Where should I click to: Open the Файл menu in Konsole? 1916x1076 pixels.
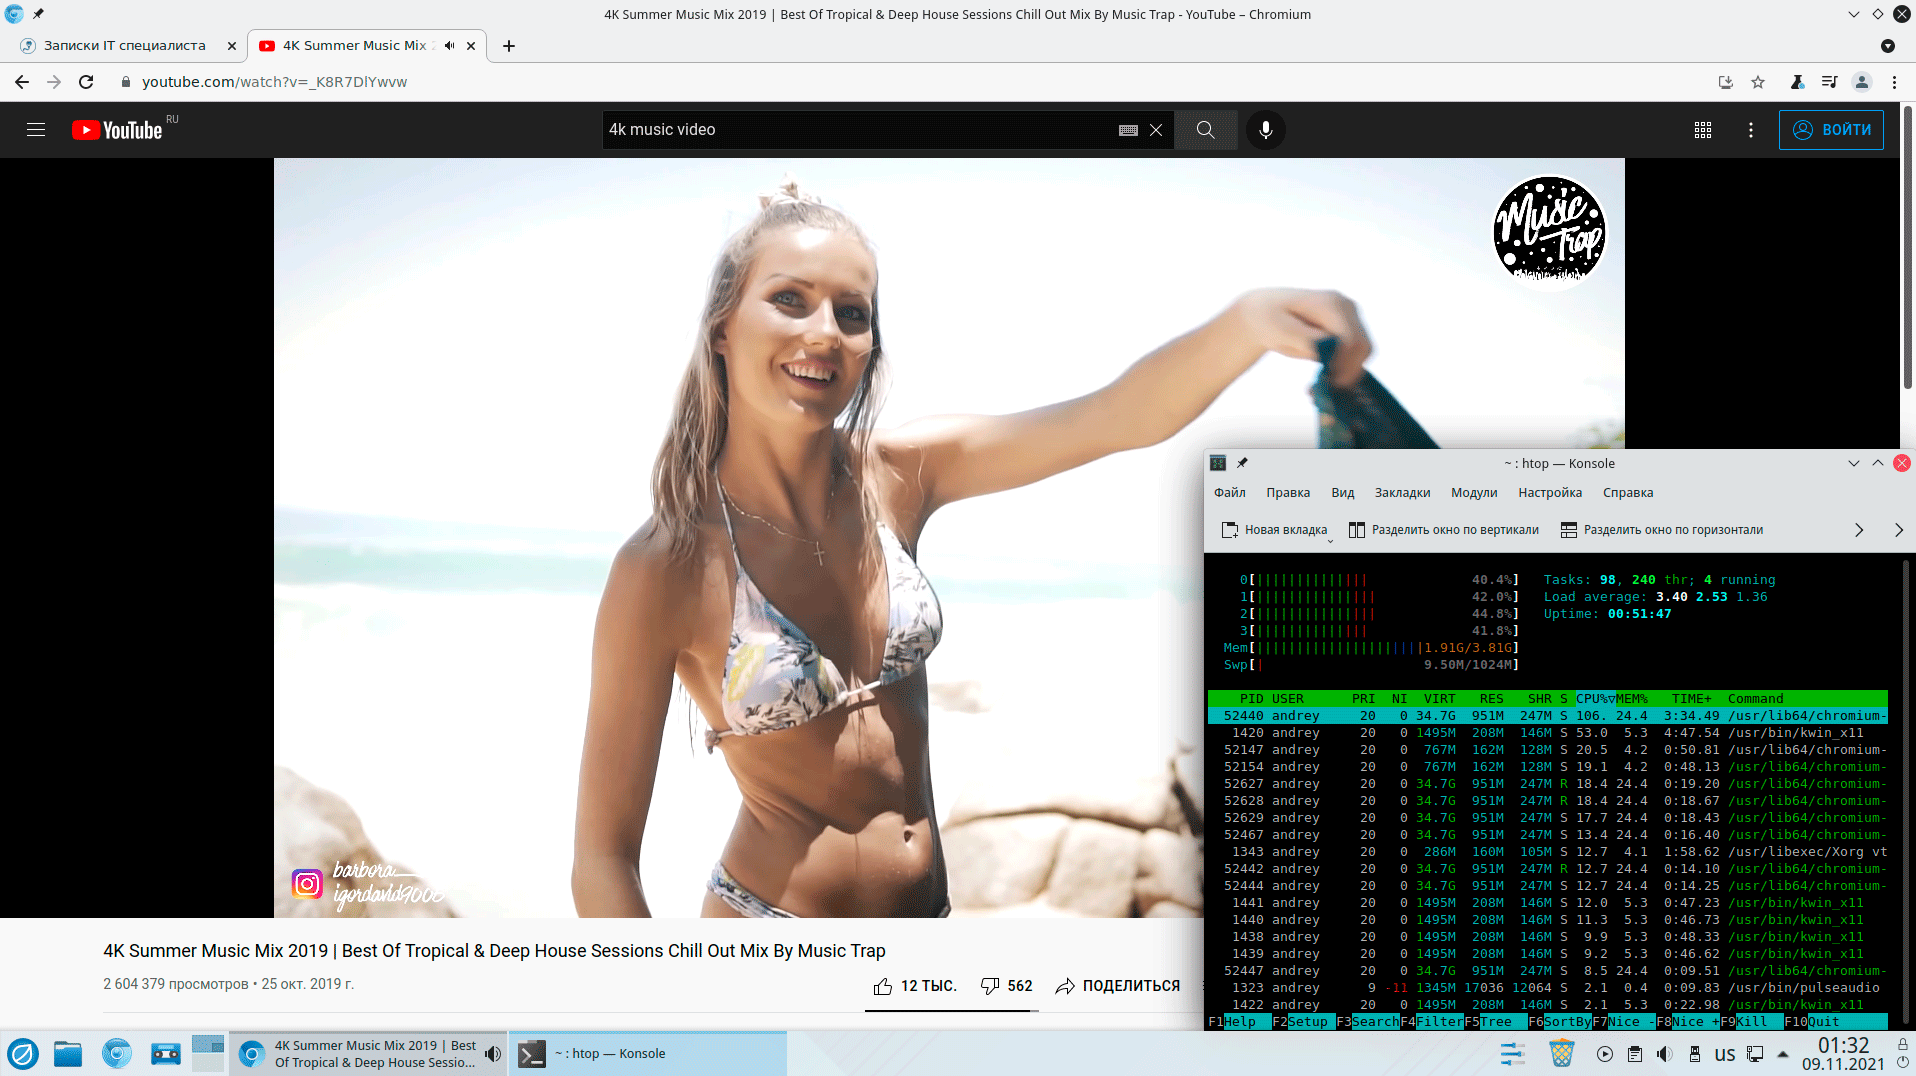1230,493
